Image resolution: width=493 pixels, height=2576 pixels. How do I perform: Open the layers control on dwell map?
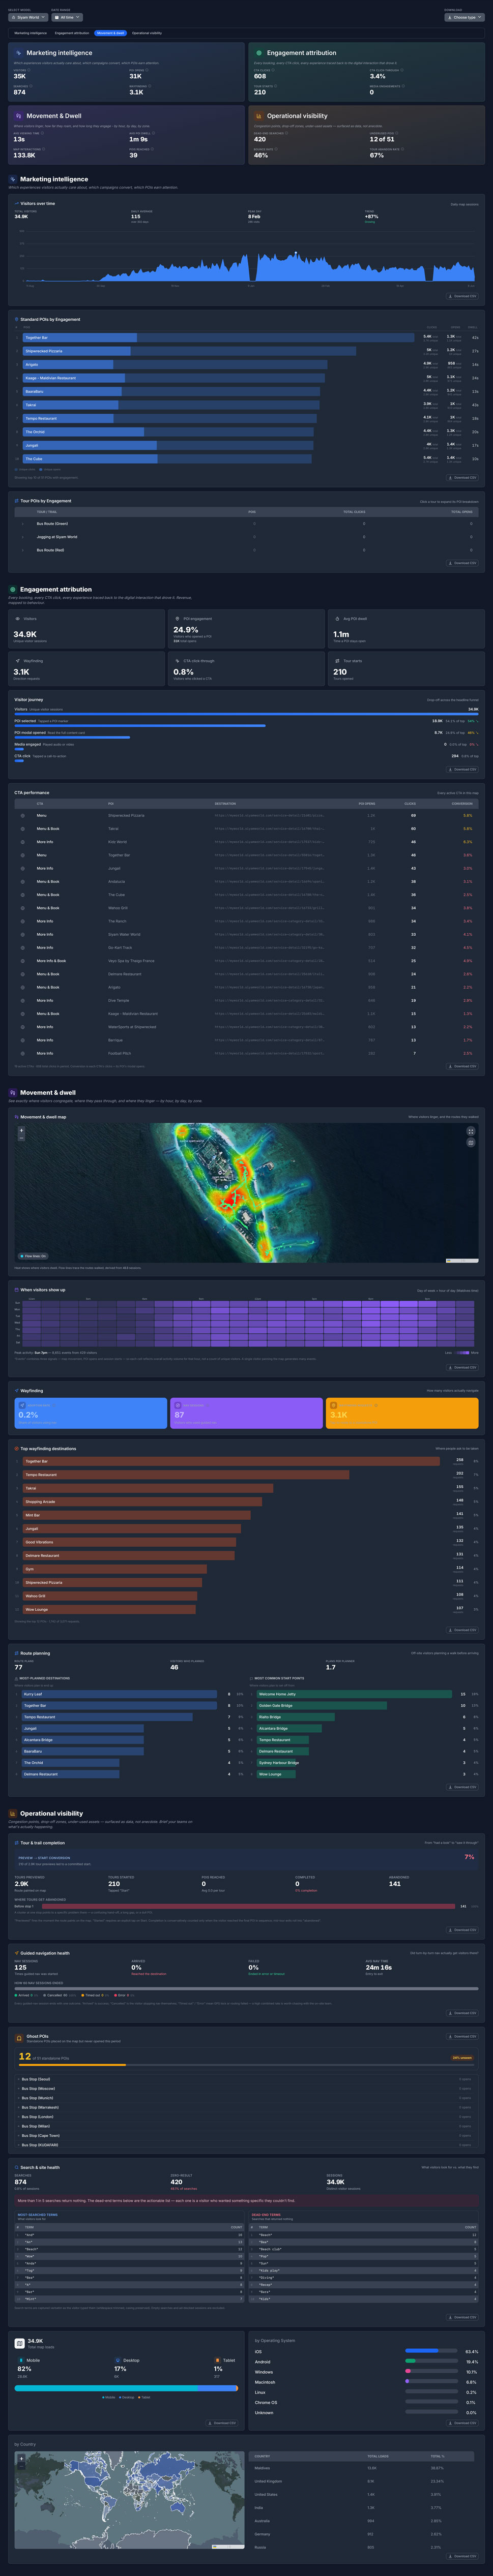tap(470, 1142)
